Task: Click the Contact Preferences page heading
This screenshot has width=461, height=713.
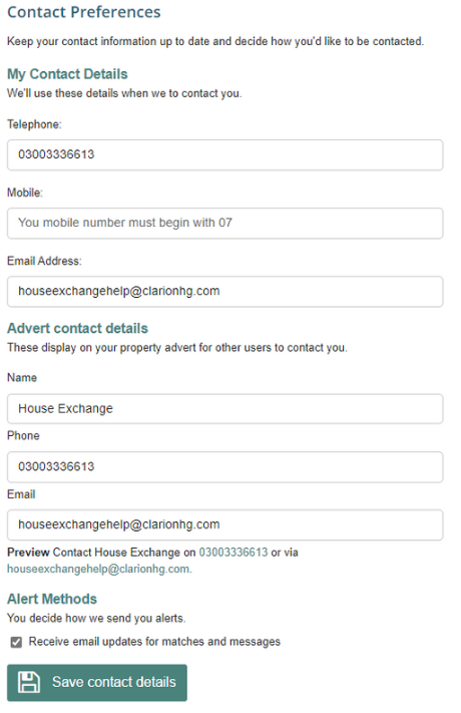Action: 84,12
